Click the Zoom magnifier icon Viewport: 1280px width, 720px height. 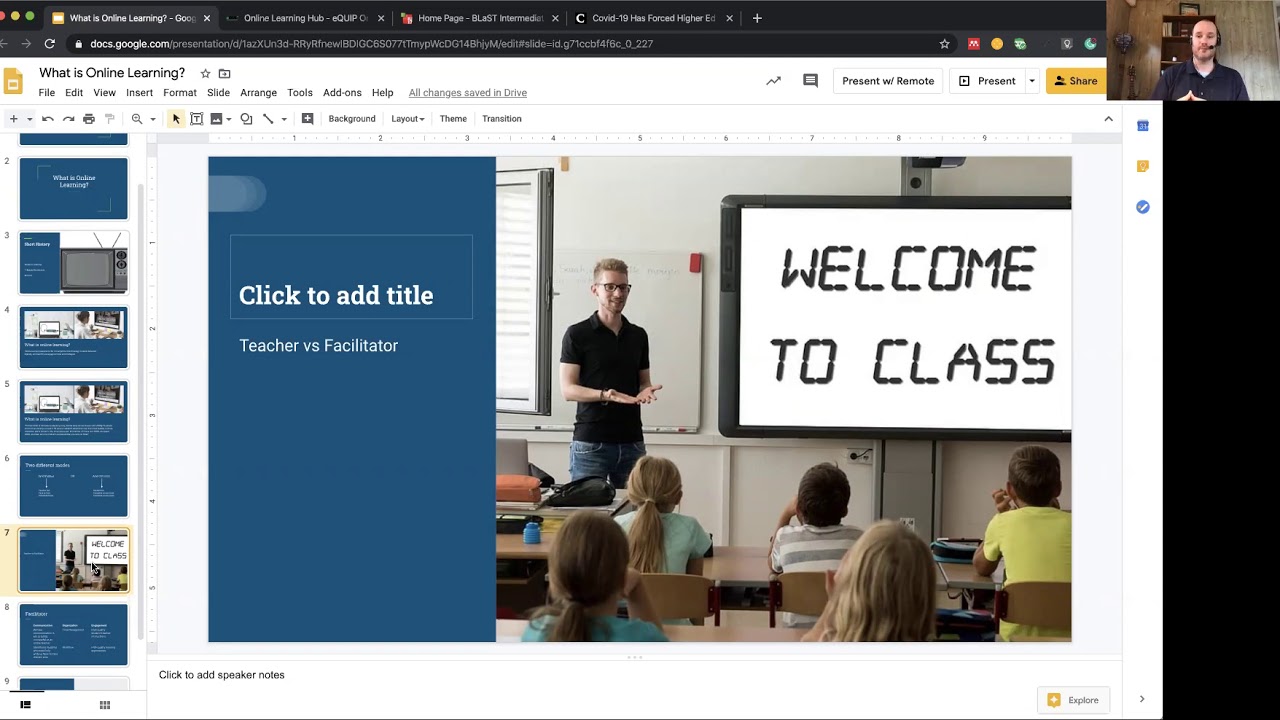pyautogui.click(x=137, y=119)
